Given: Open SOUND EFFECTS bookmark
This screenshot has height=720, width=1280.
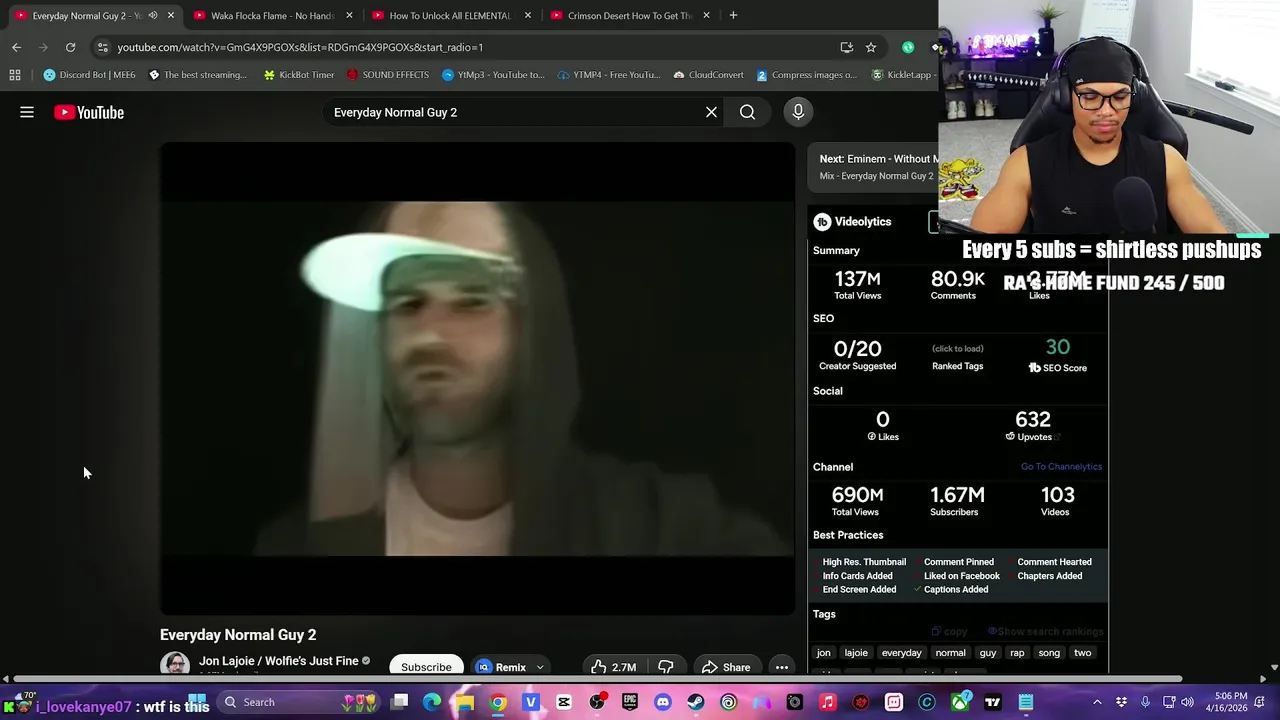Looking at the screenshot, I should (x=387, y=75).
